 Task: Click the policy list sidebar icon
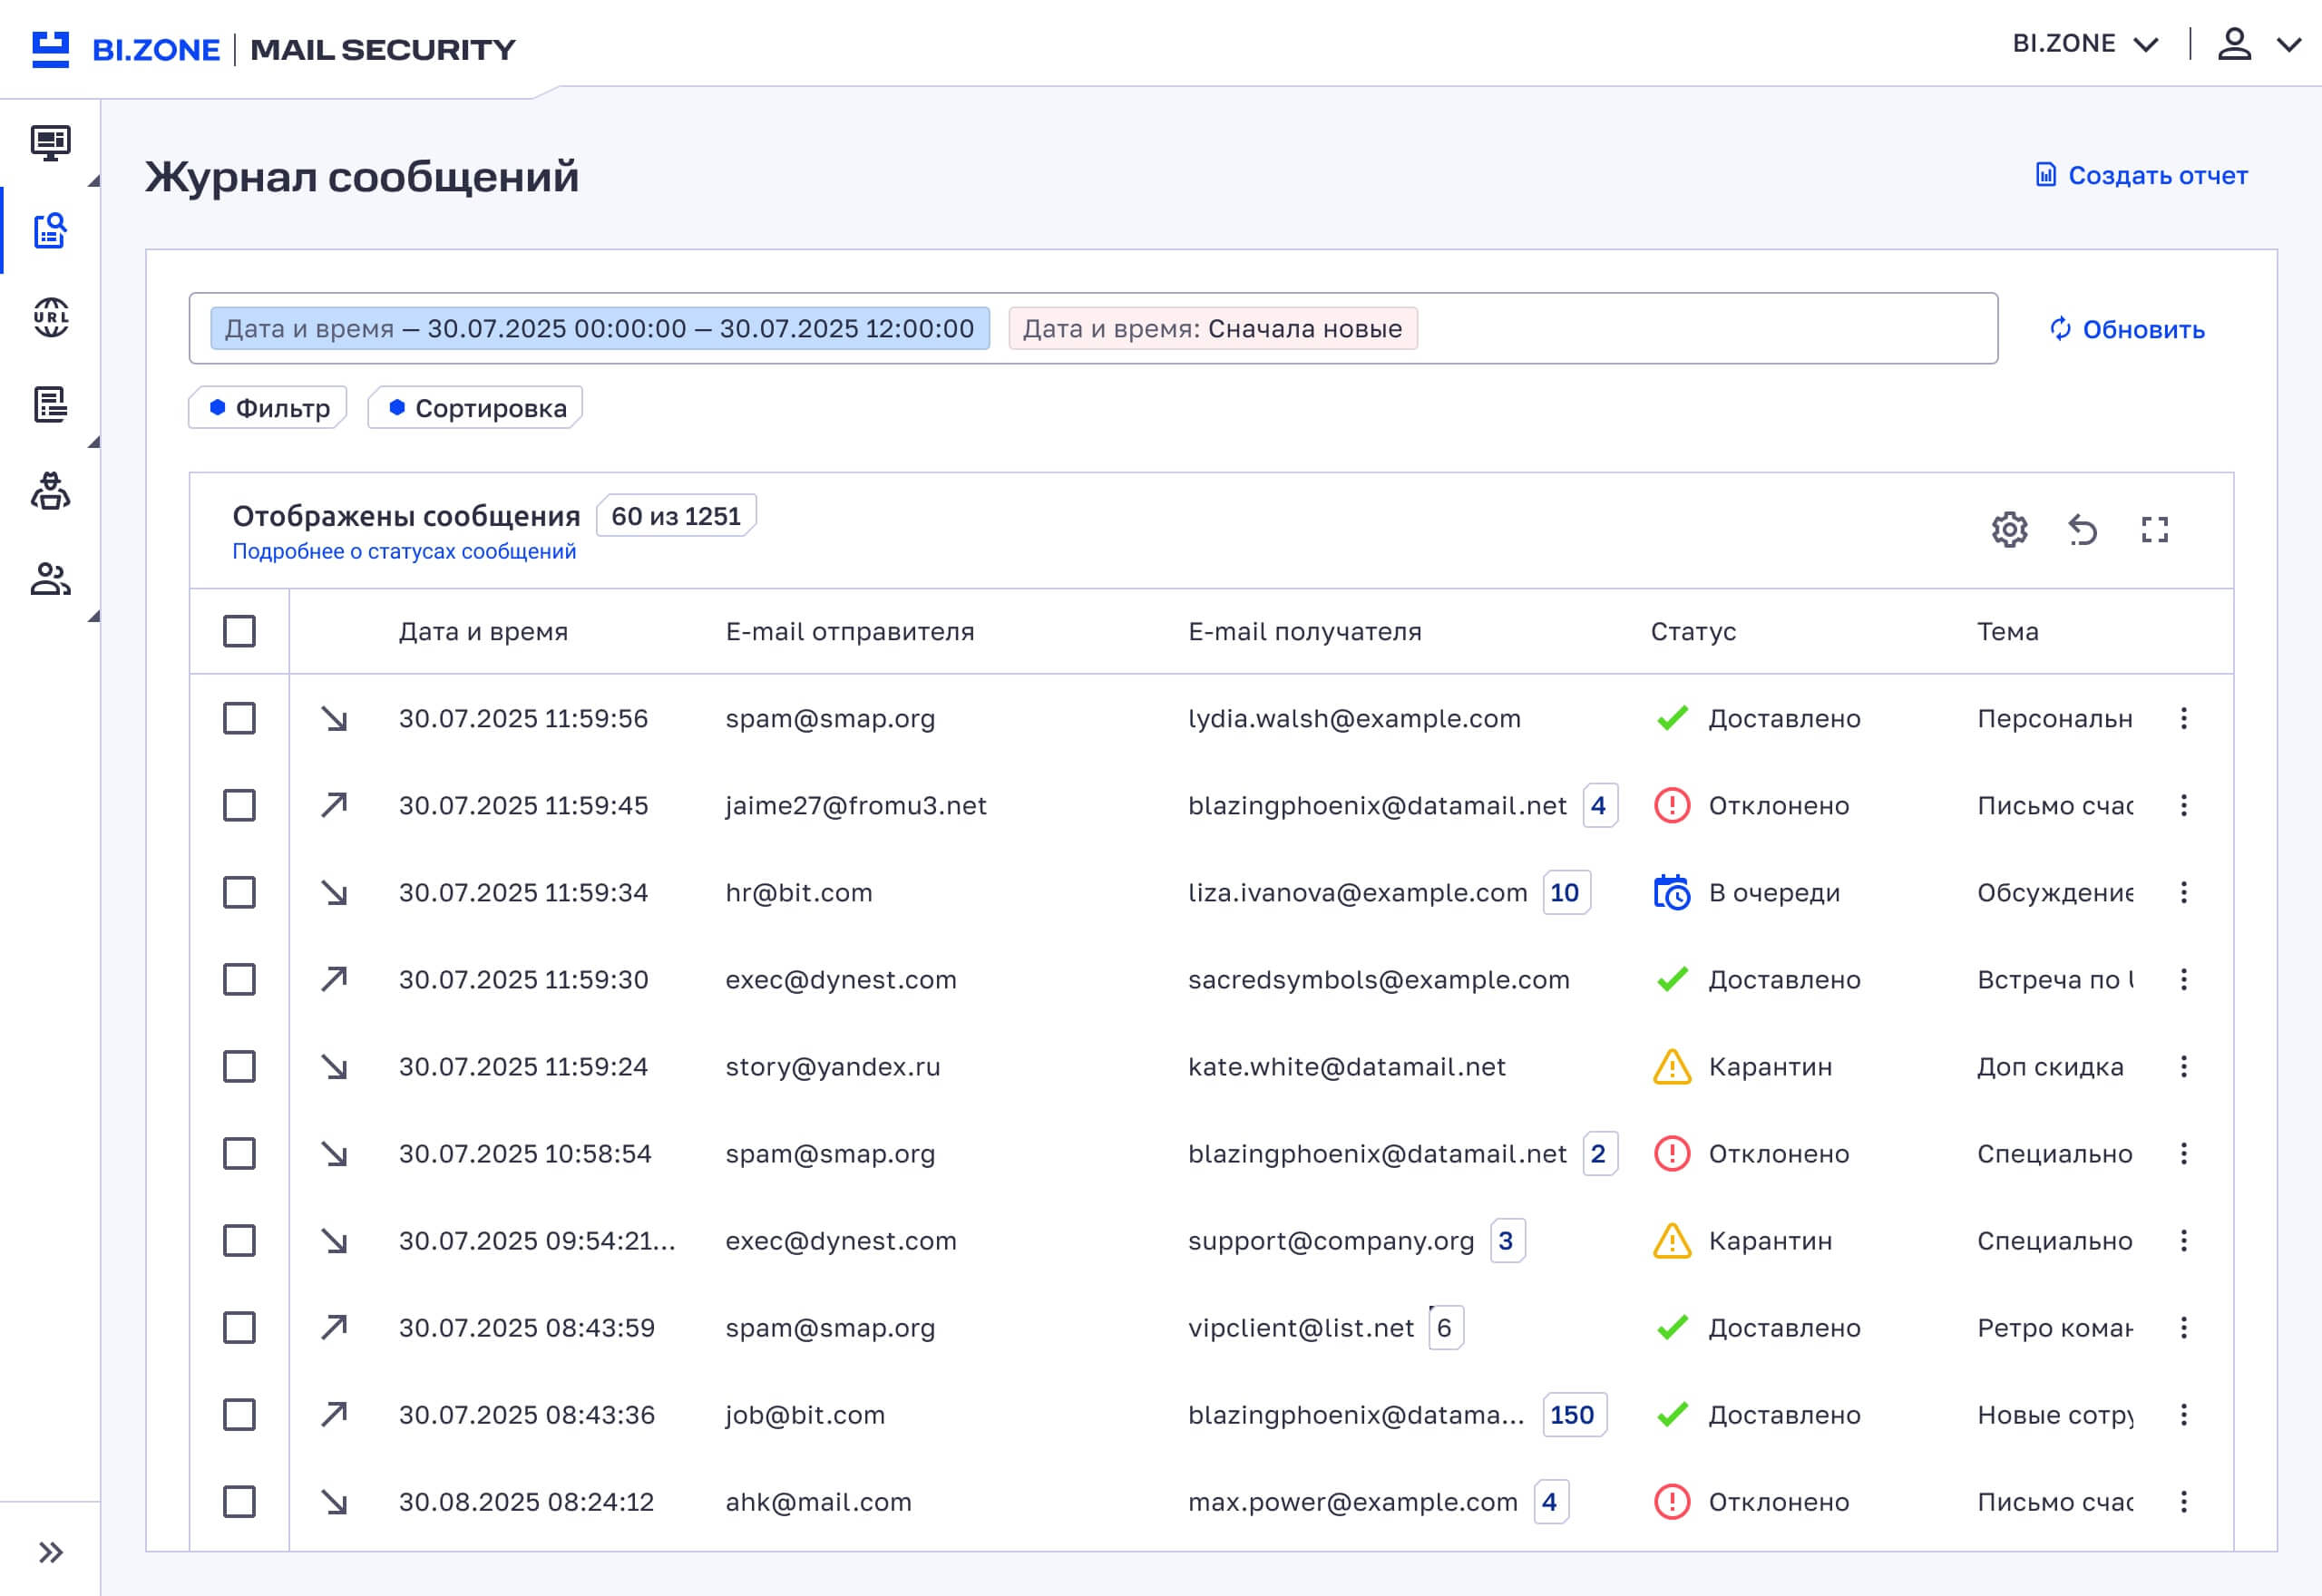click(50, 405)
